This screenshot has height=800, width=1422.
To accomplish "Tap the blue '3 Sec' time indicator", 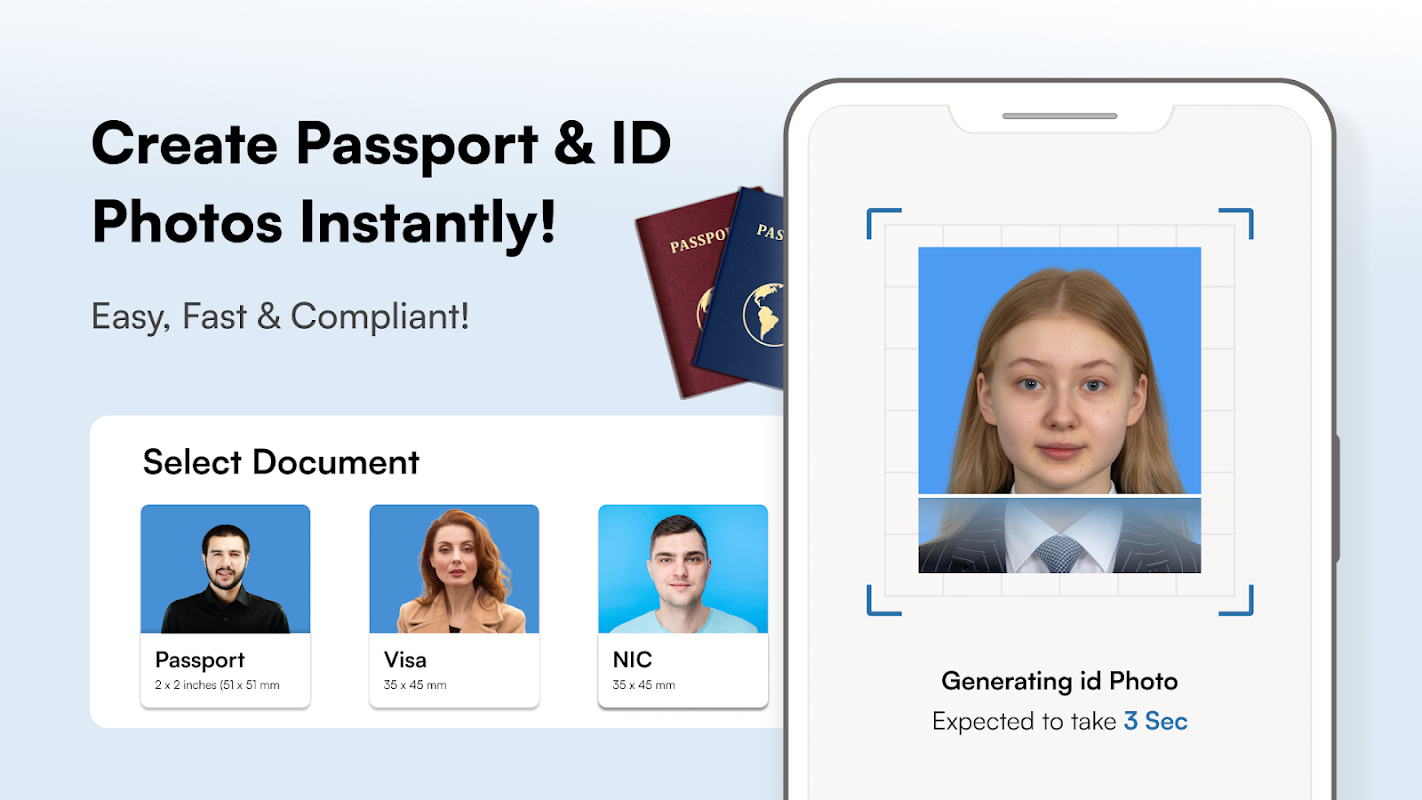I will [1156, 721].
